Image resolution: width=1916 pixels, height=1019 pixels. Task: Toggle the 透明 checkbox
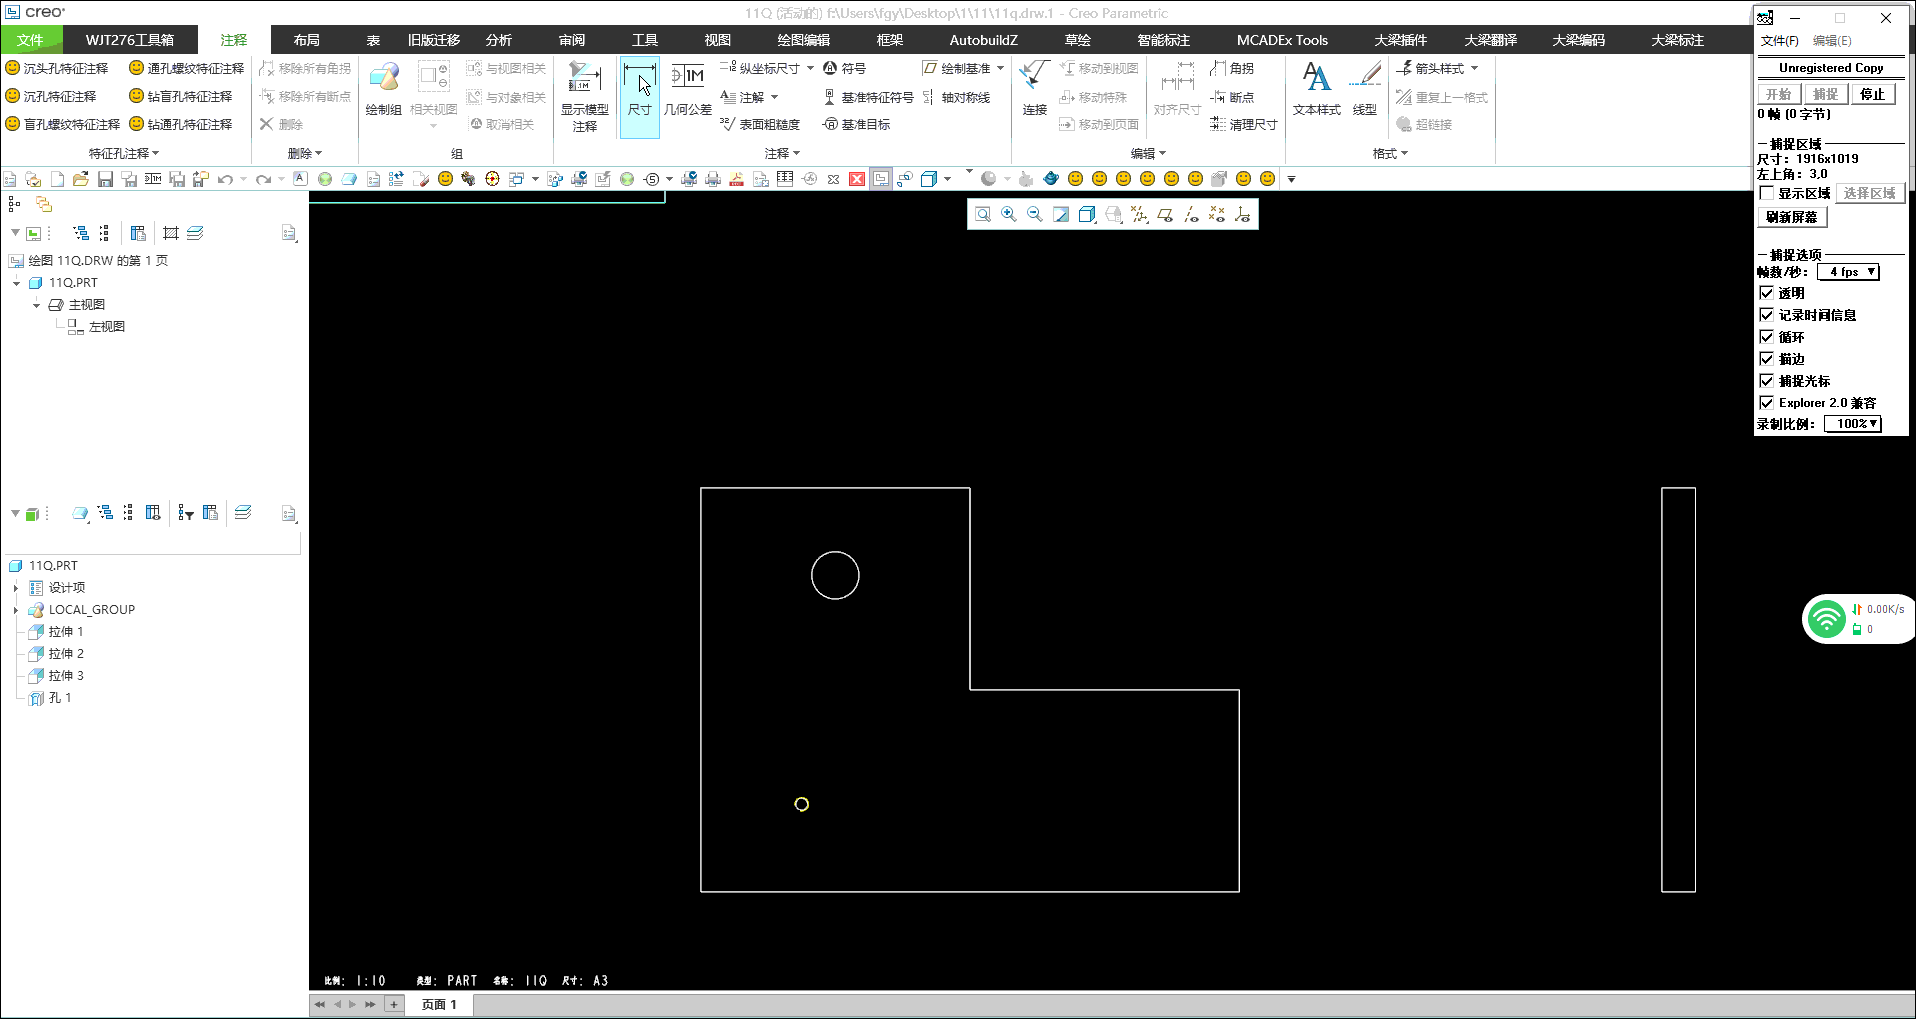[x=1767, y=293]
